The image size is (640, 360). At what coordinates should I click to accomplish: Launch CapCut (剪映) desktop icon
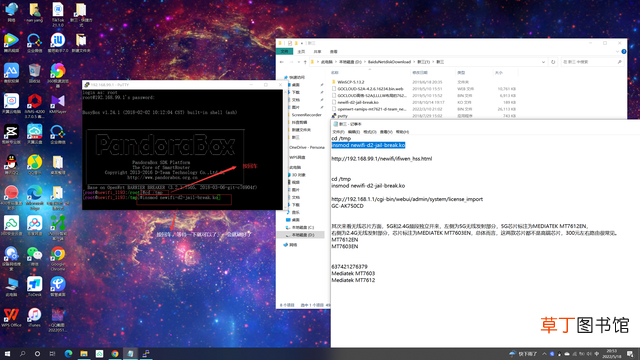(x=11, y=134)
